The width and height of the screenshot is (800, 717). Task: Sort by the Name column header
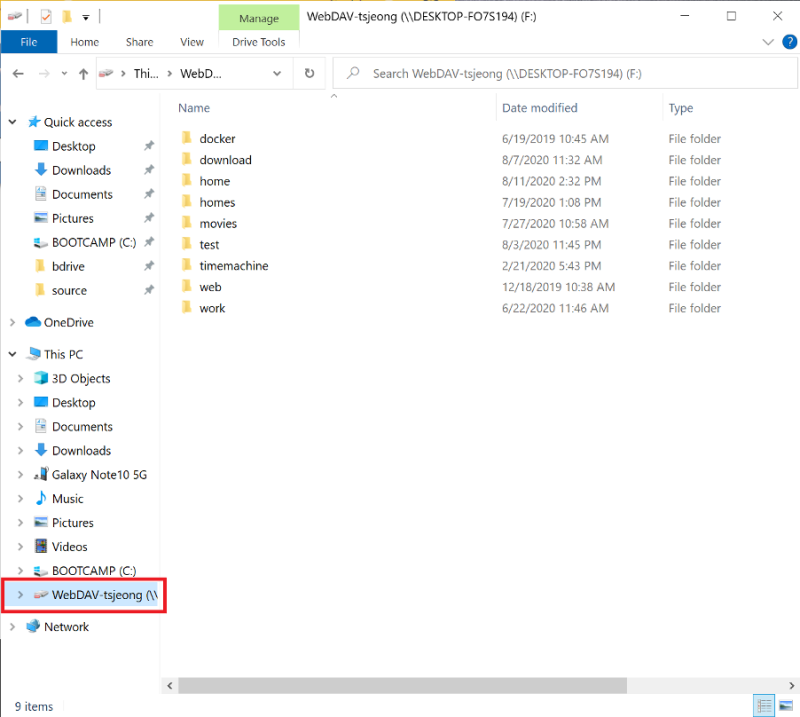(x=193, y=108)
